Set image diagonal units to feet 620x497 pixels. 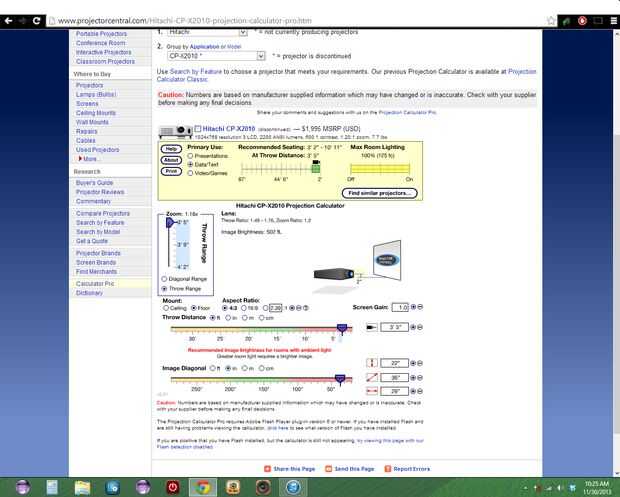[213, 368]
